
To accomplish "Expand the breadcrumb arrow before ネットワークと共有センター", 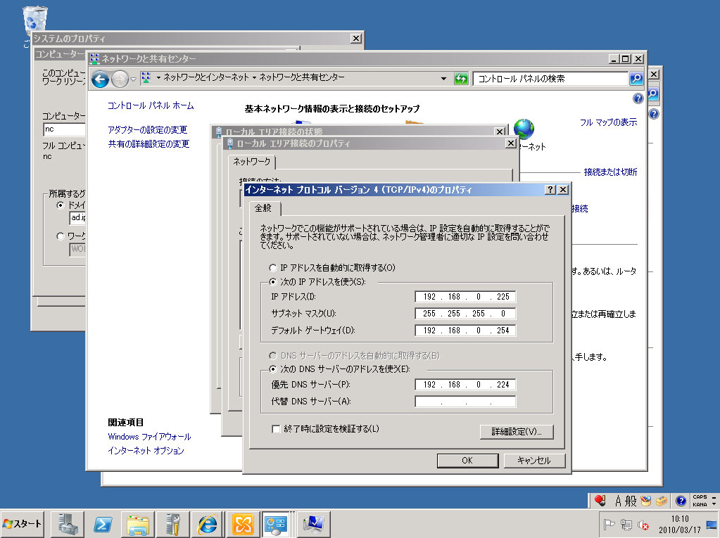I will click(254, 78).
